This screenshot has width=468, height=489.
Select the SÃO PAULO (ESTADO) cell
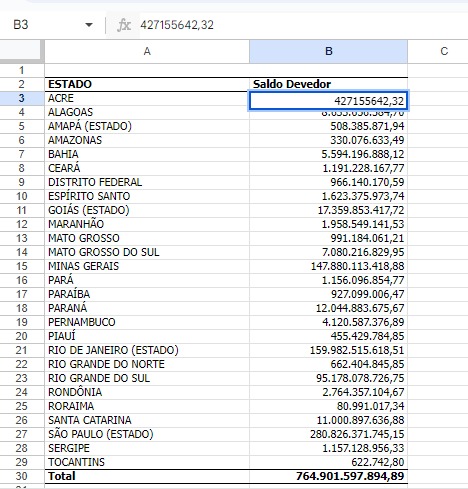point(147,434)
